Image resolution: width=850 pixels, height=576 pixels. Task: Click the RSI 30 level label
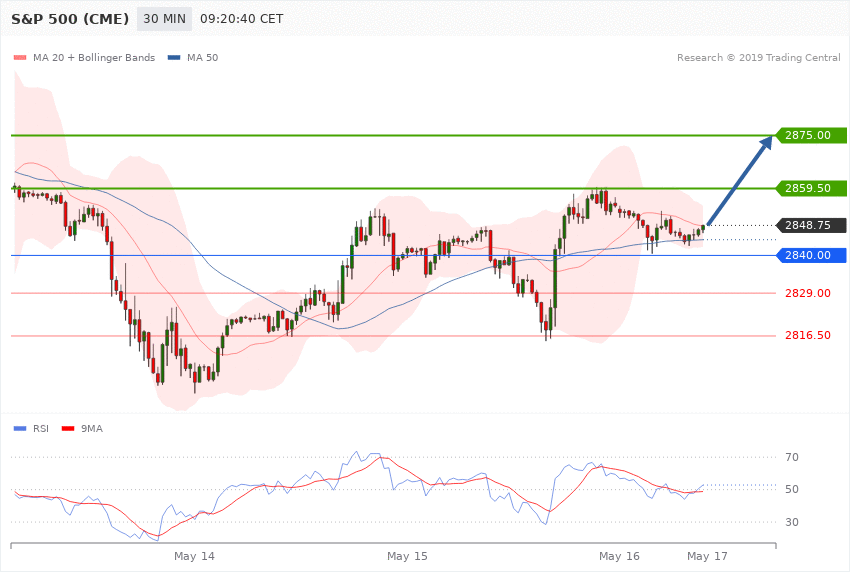[792, 522]
